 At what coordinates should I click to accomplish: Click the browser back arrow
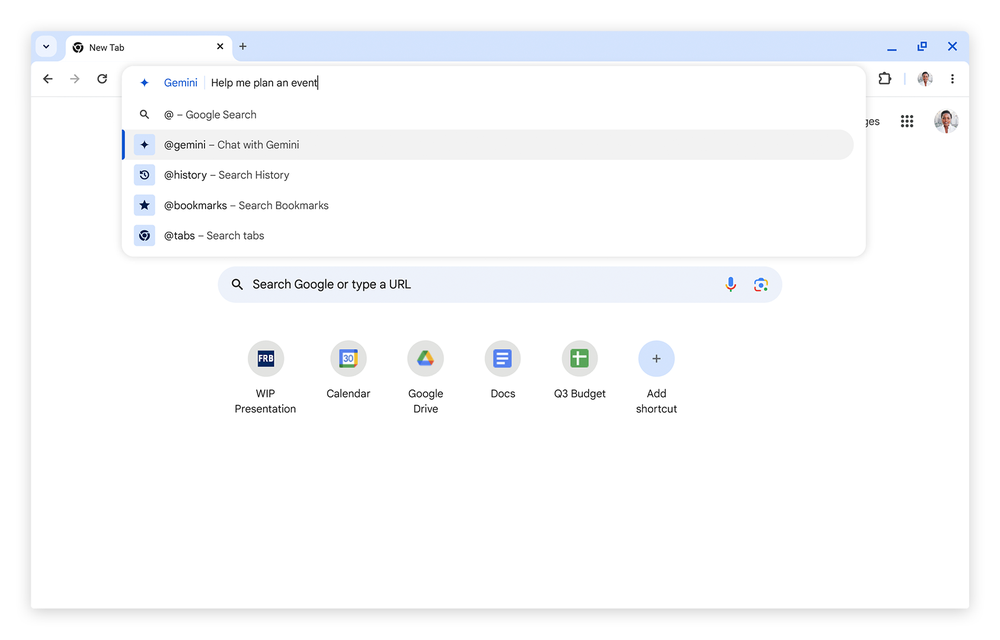[48, 79]
